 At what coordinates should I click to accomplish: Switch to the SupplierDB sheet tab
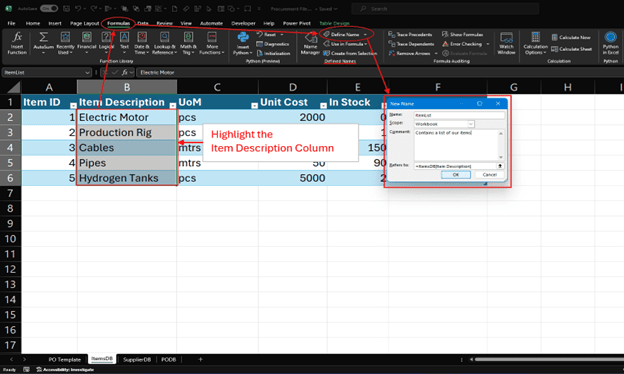click(137, 359)
